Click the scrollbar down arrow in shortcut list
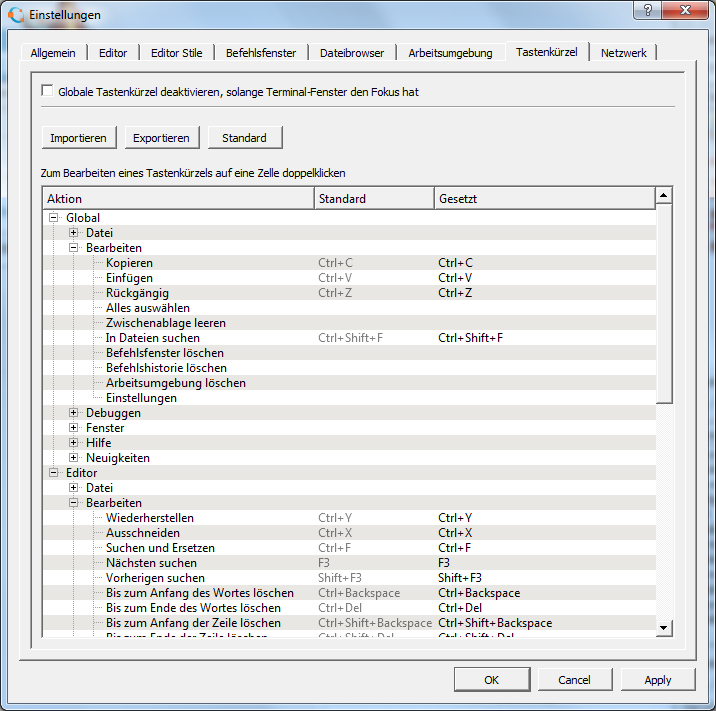 pos(663,627)
